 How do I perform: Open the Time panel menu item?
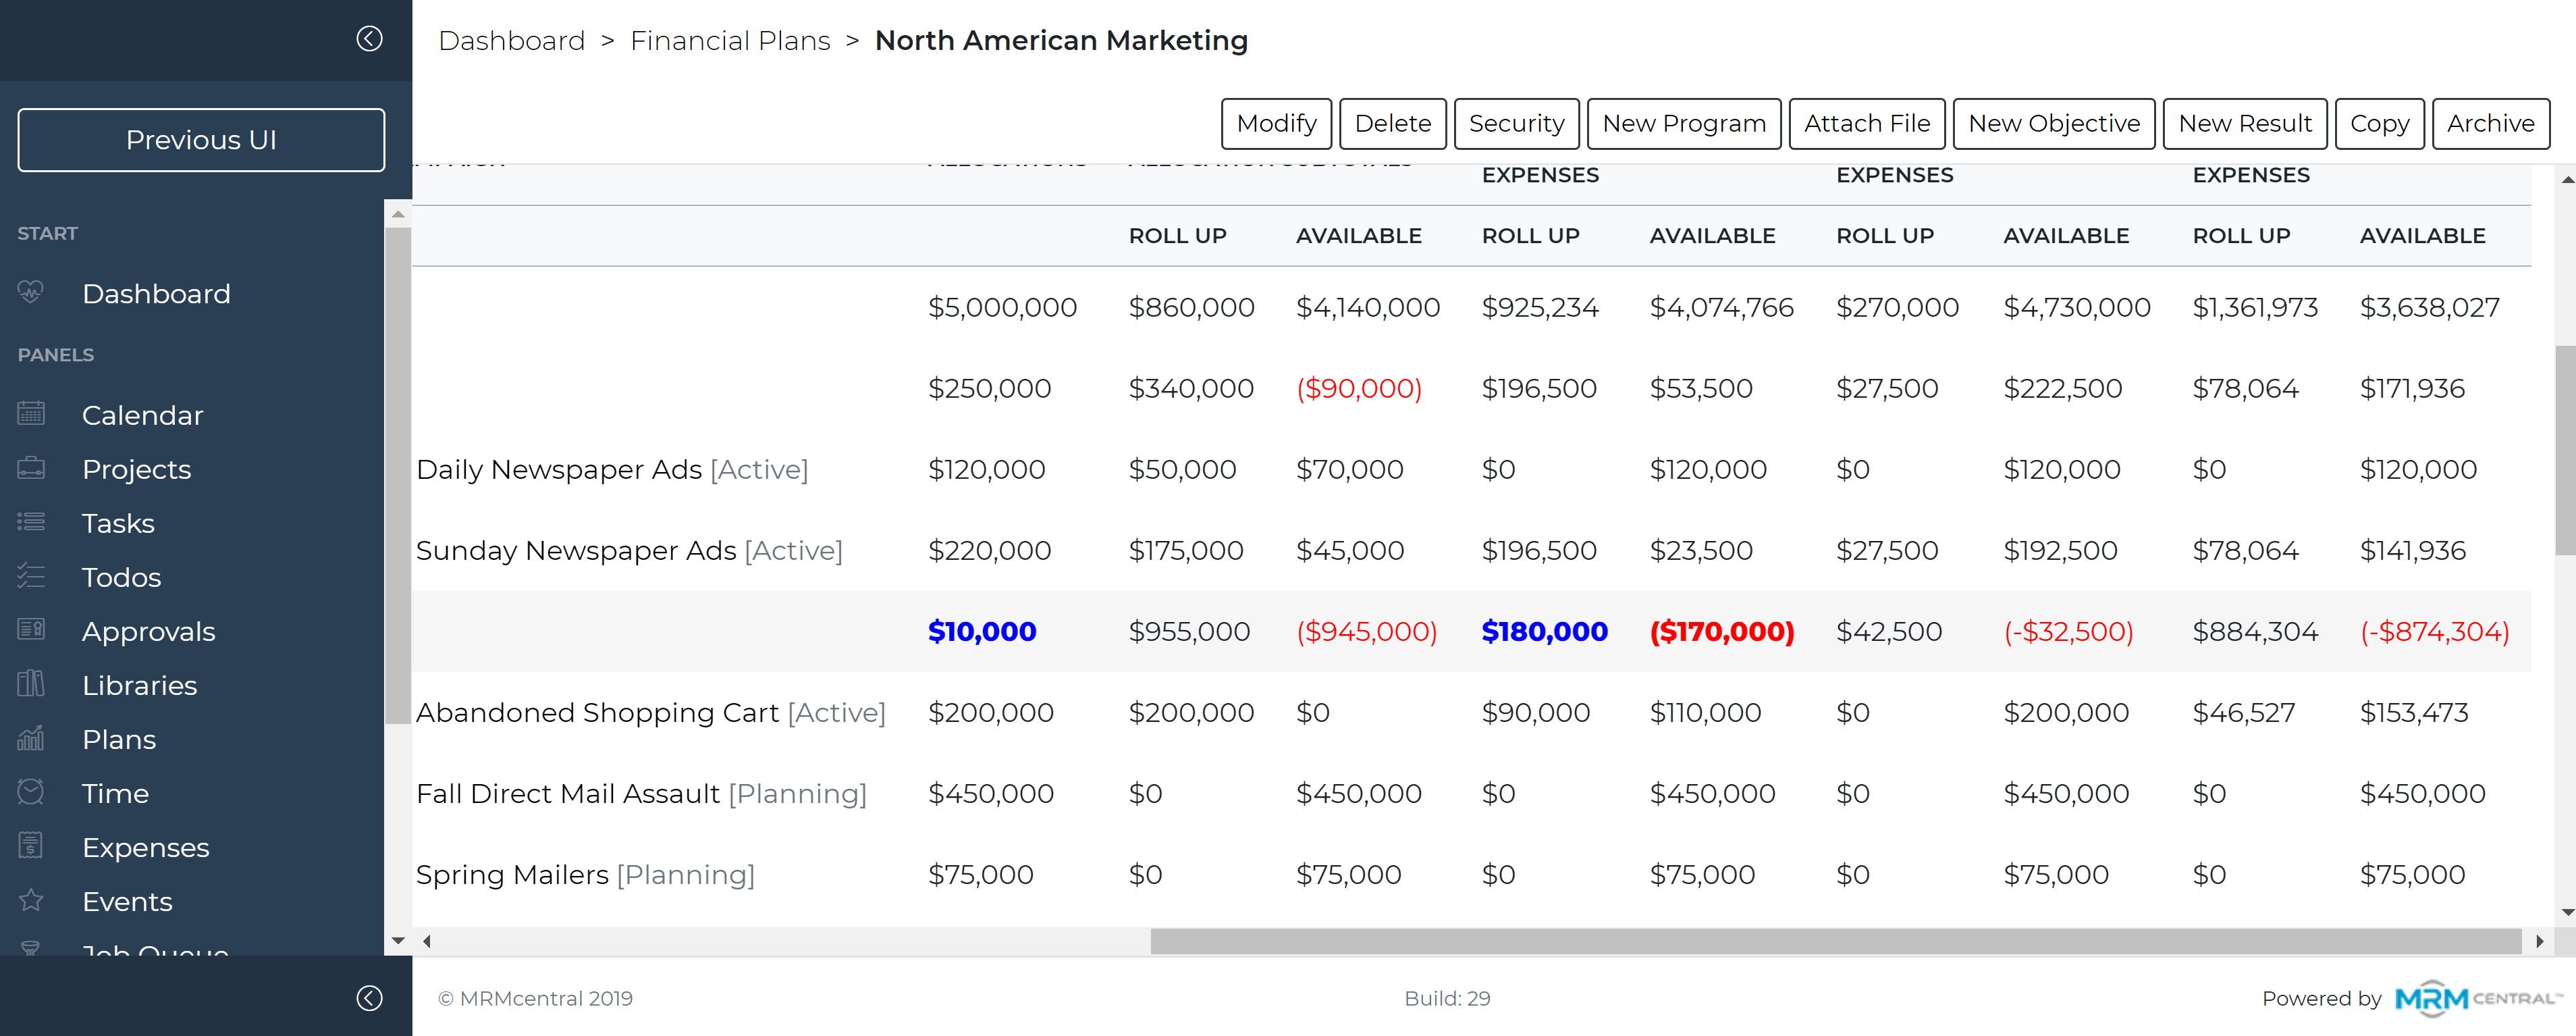click(x=115, y=793)
